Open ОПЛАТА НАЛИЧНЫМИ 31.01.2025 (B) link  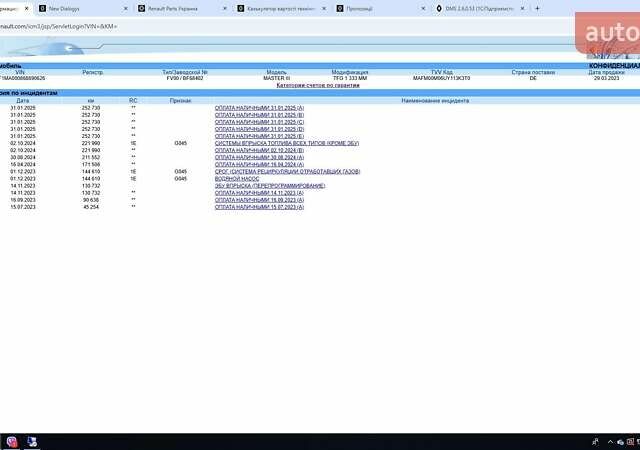click(x=259, y=115)
